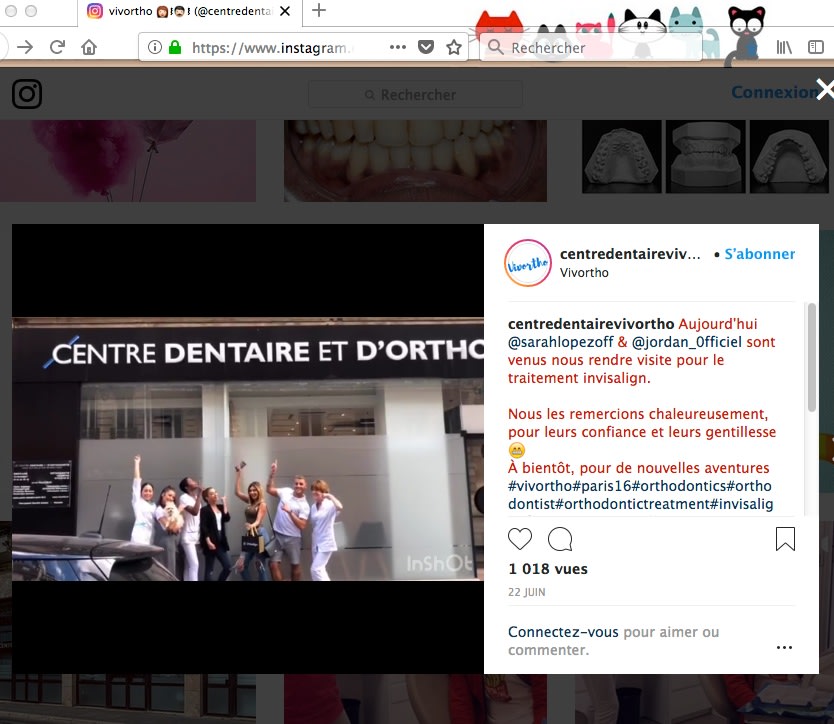
Task: Open the three-dot more options menu
Action: 784,647
